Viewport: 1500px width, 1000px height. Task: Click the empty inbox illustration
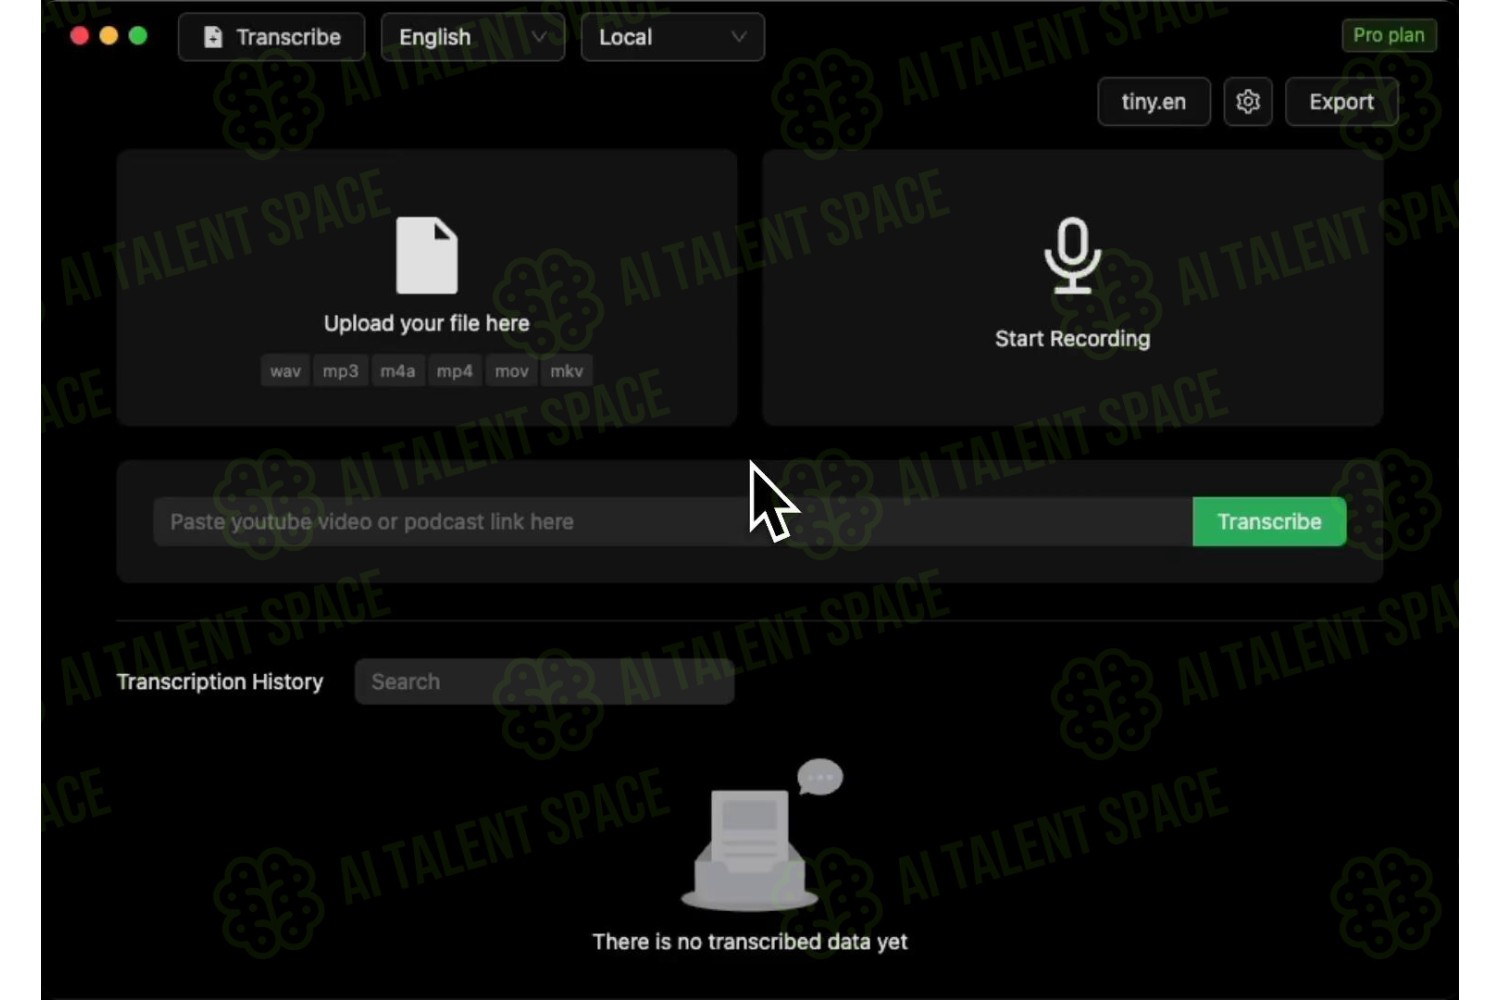(x=749, y=850)
